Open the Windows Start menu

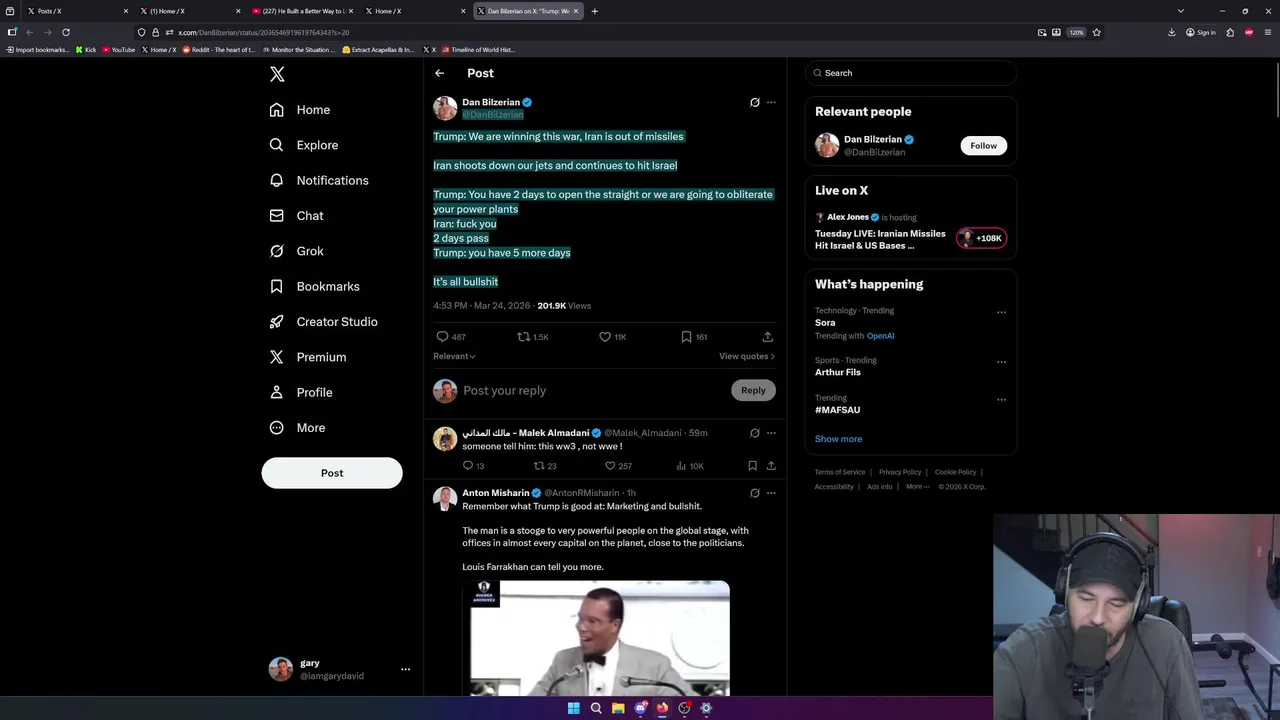pyautogui.click(x=573, y=708)
